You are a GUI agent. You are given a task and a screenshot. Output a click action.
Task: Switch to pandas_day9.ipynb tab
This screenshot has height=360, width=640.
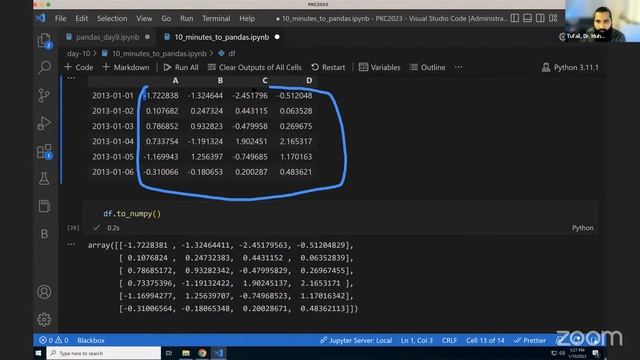(107, 37)
